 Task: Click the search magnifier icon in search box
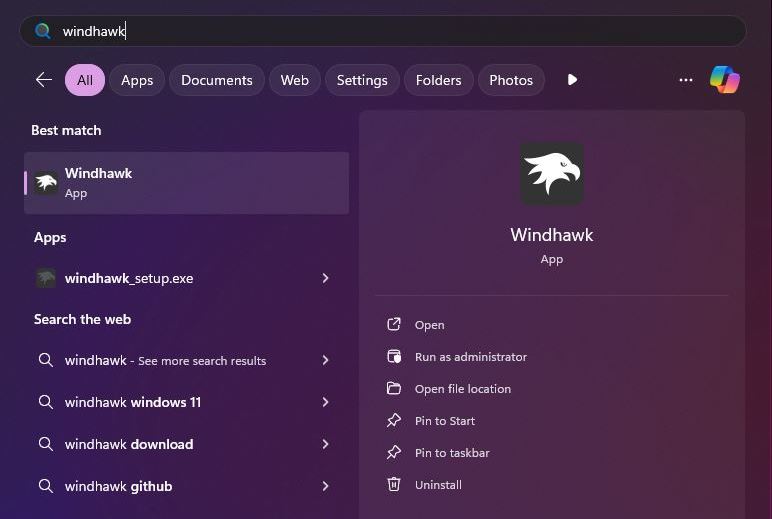tap(42, 31)
